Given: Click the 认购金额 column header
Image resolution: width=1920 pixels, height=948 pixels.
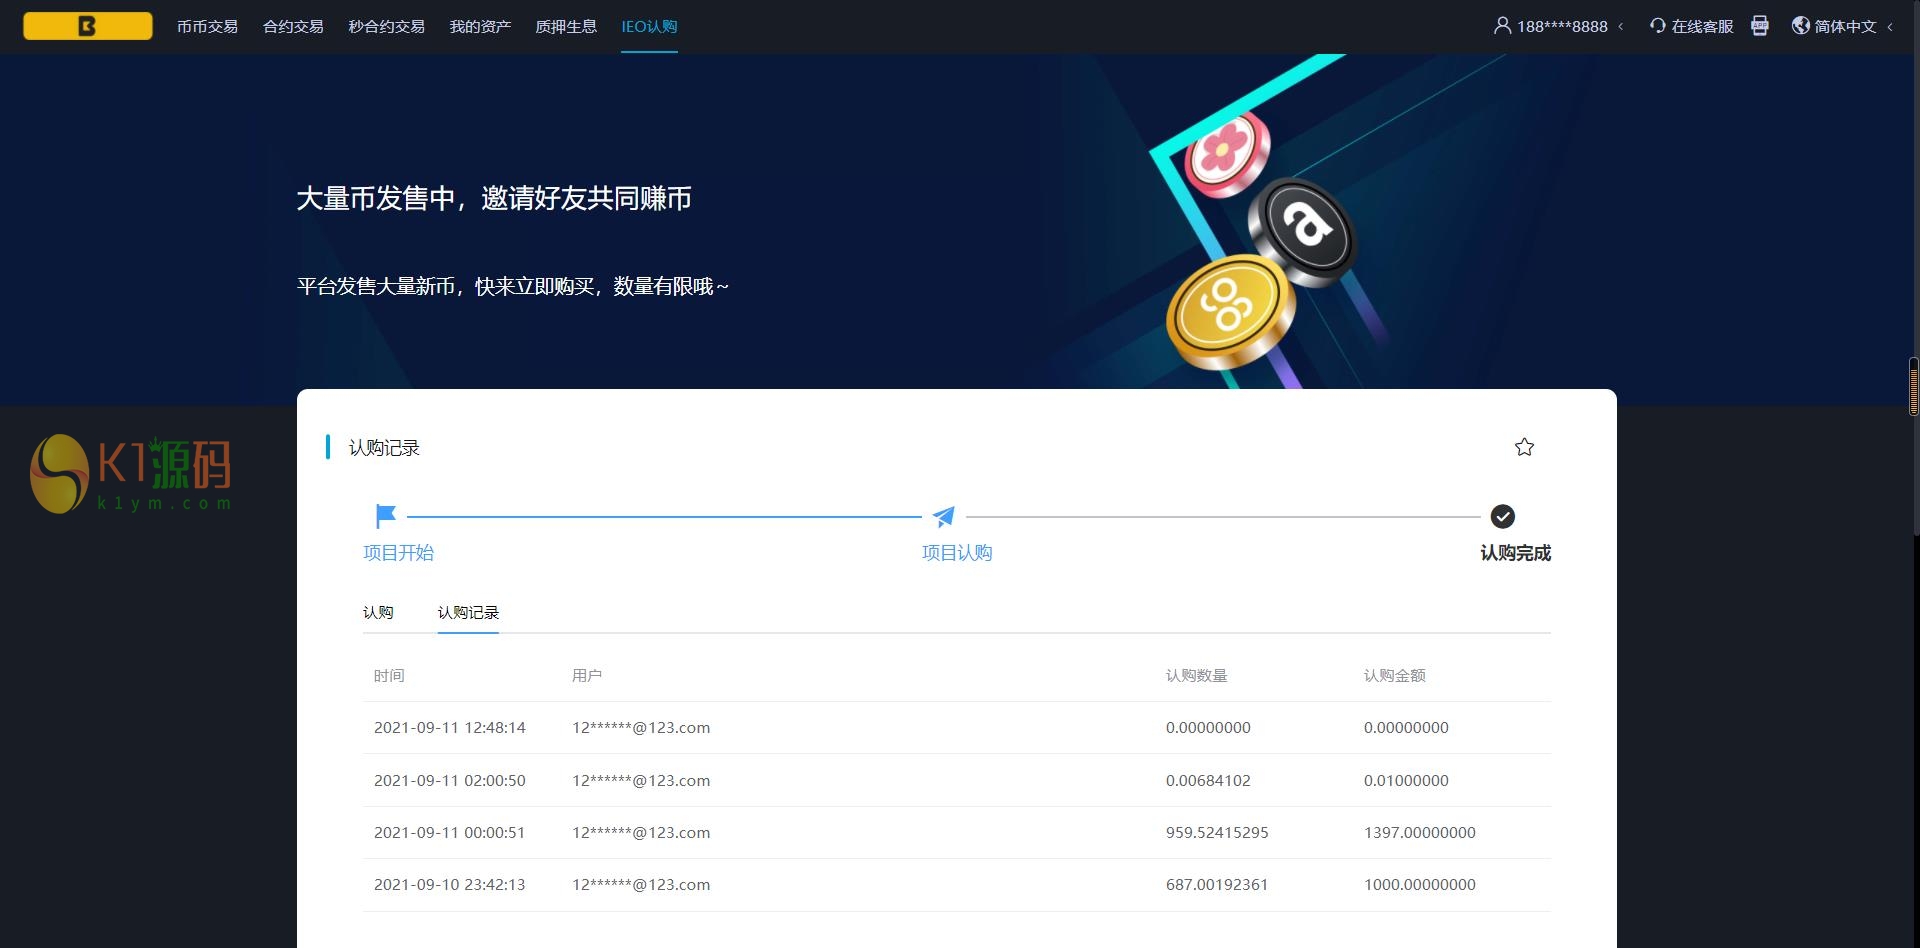Looking at the screenshot, I should 1394,676.
